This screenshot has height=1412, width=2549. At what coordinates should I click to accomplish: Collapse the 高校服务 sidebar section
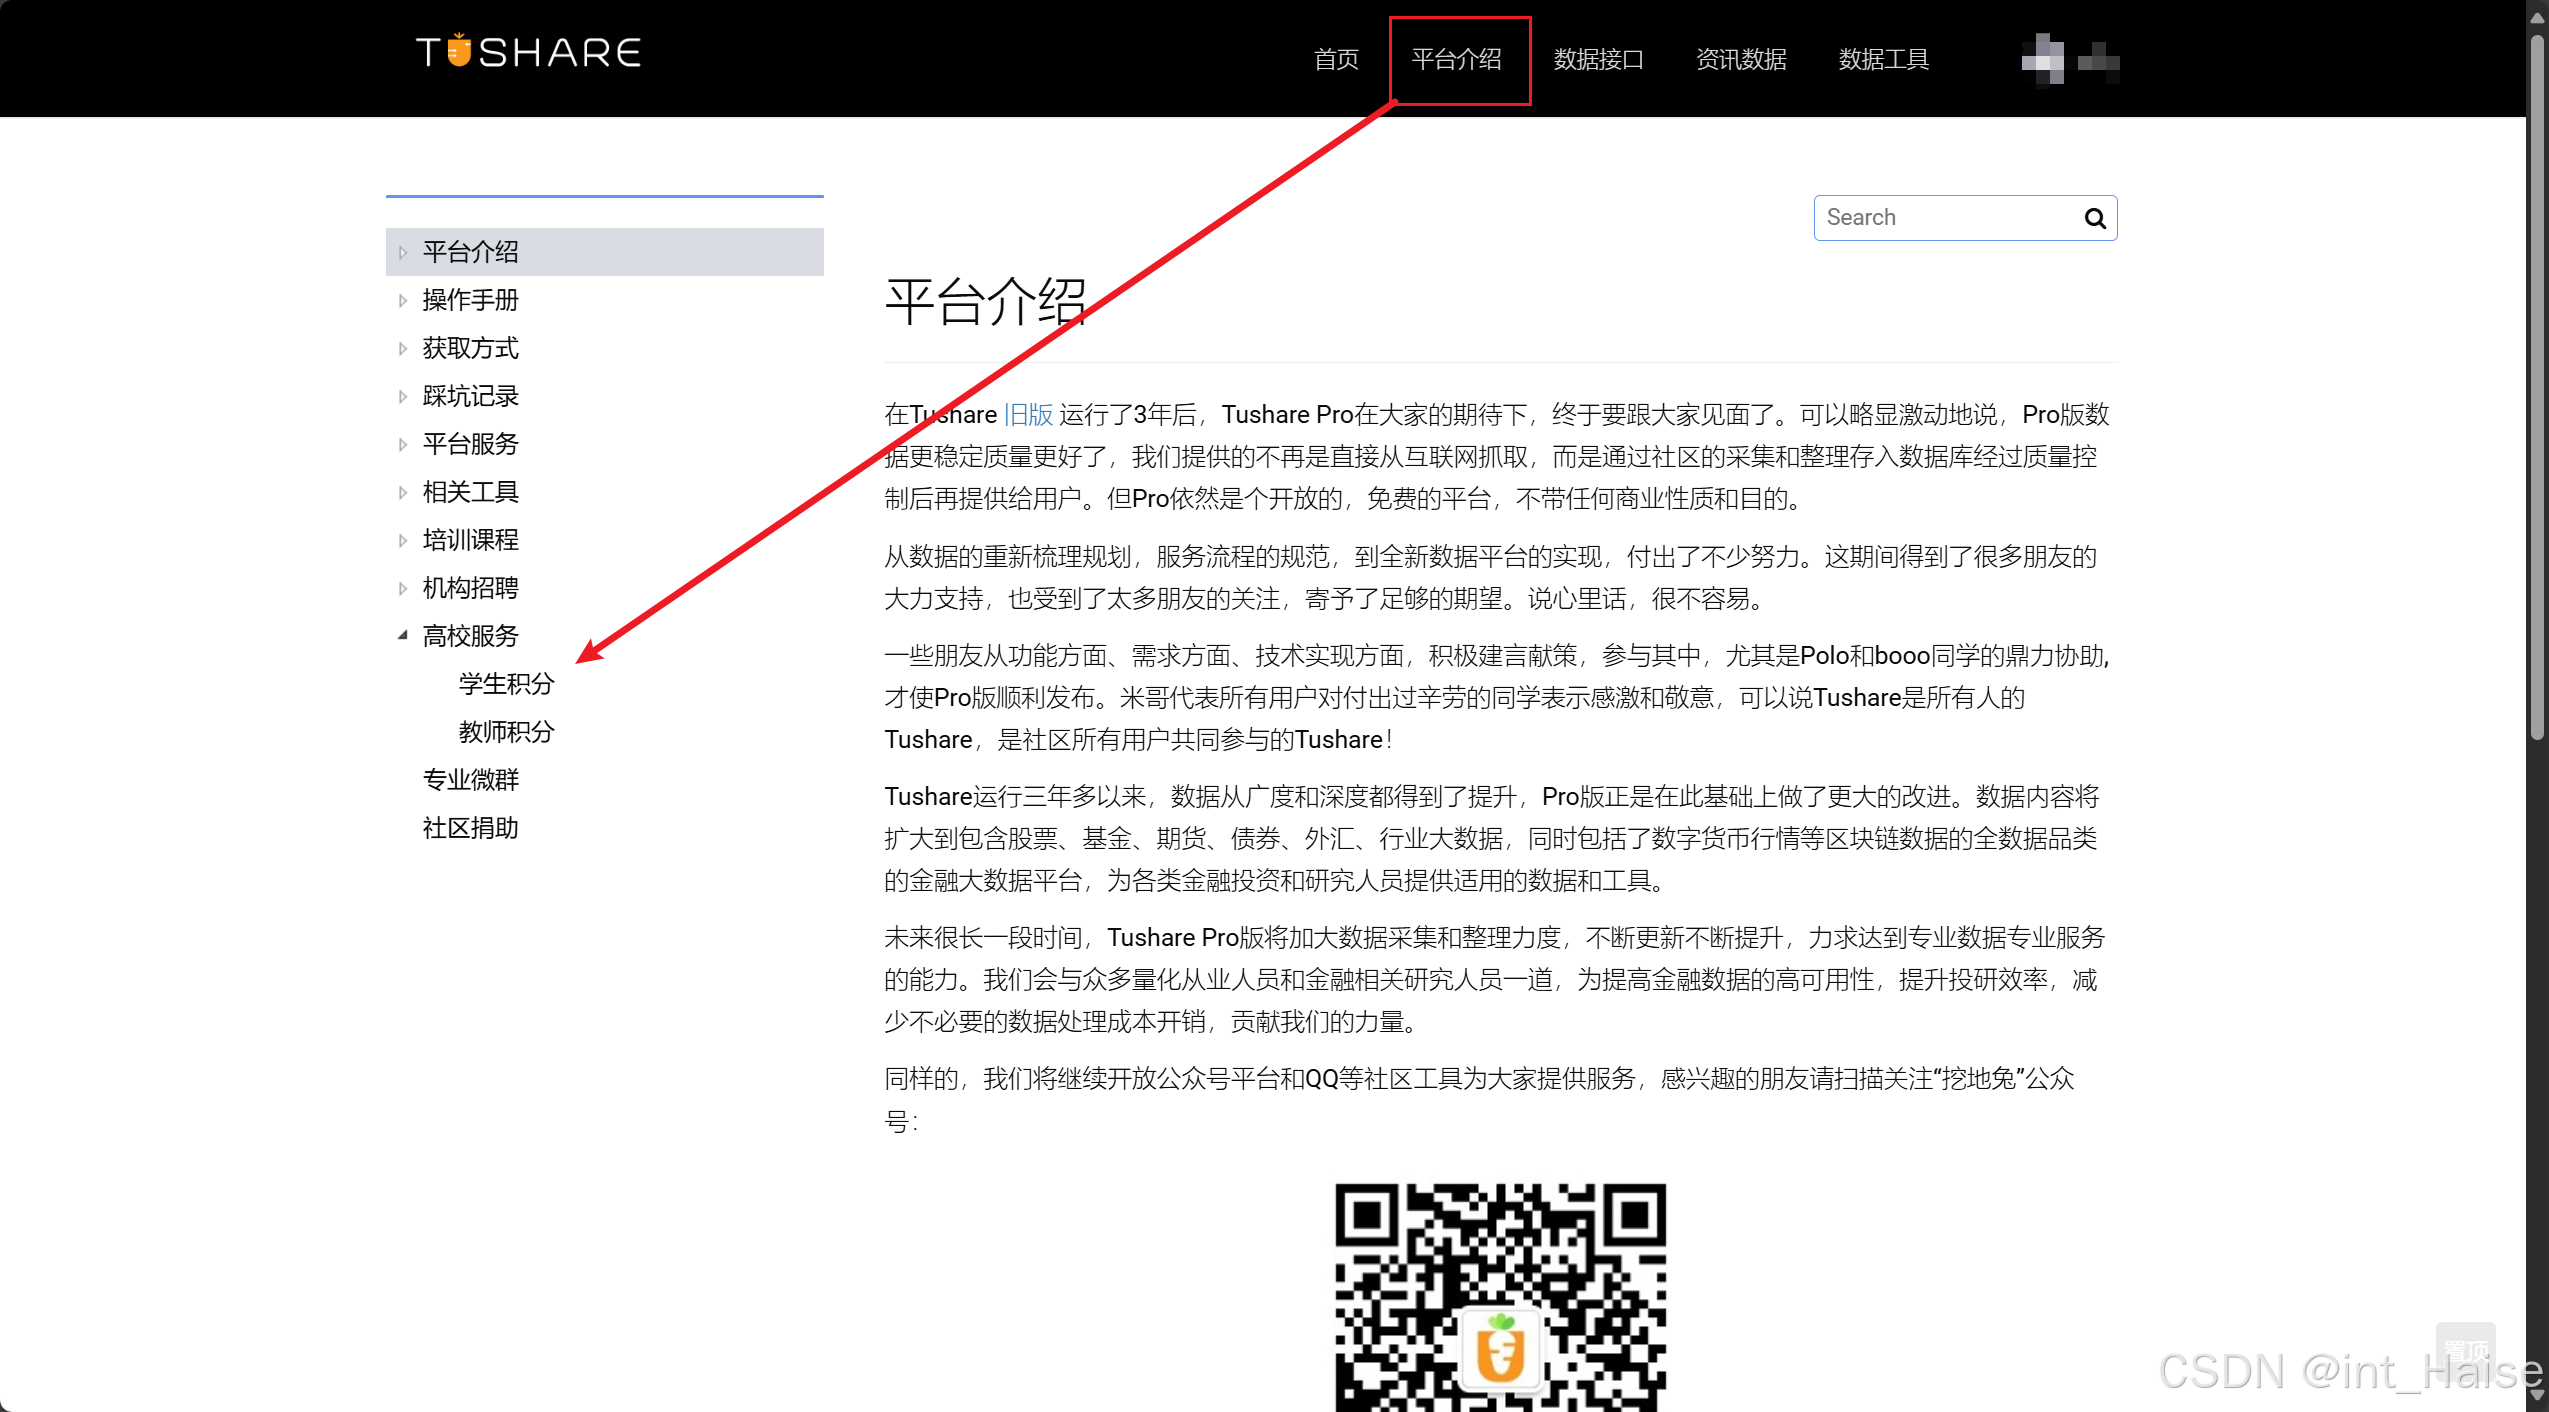click(403, 635)
